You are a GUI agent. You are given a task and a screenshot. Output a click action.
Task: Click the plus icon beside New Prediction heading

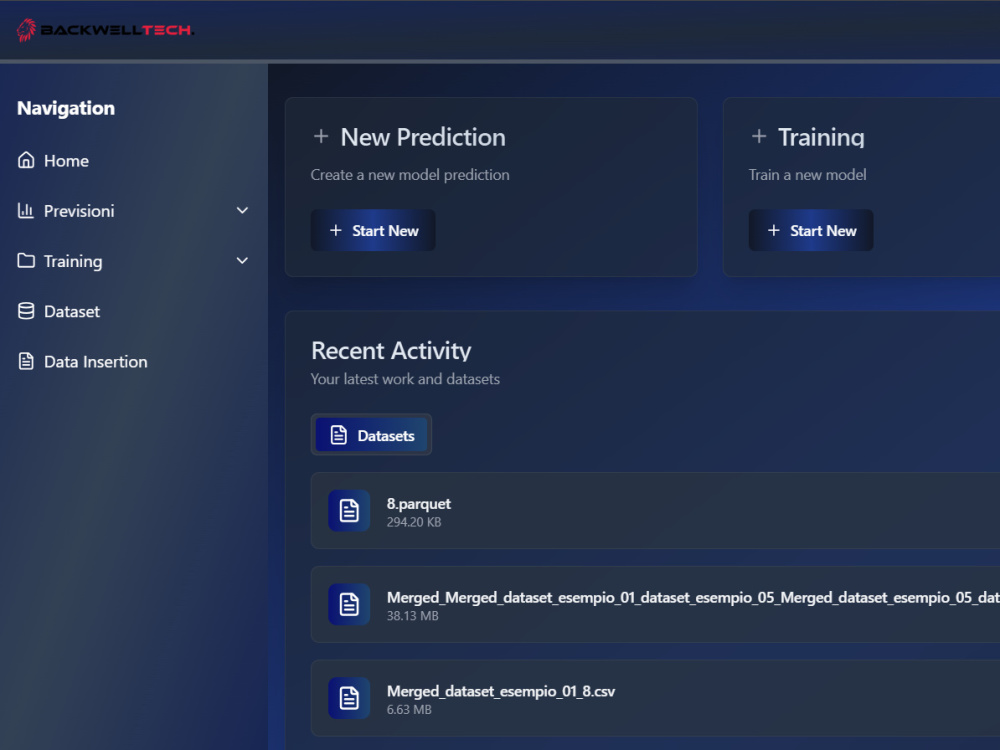(321, 136)
